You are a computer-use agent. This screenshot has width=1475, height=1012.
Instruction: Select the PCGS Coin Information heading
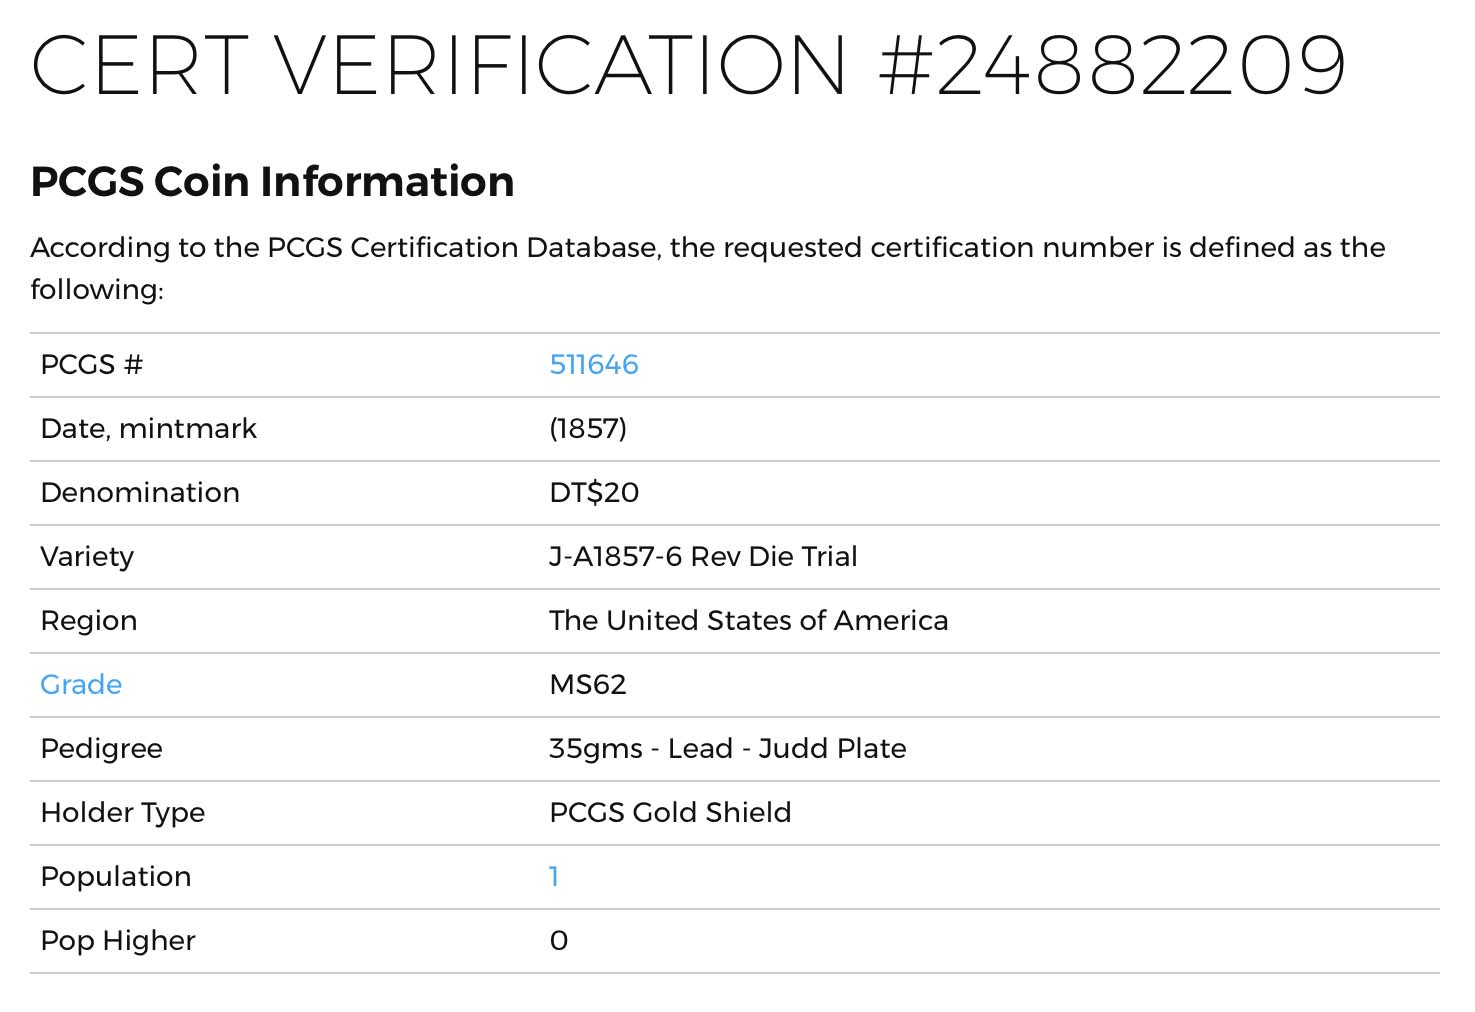[x=272, y=182]
